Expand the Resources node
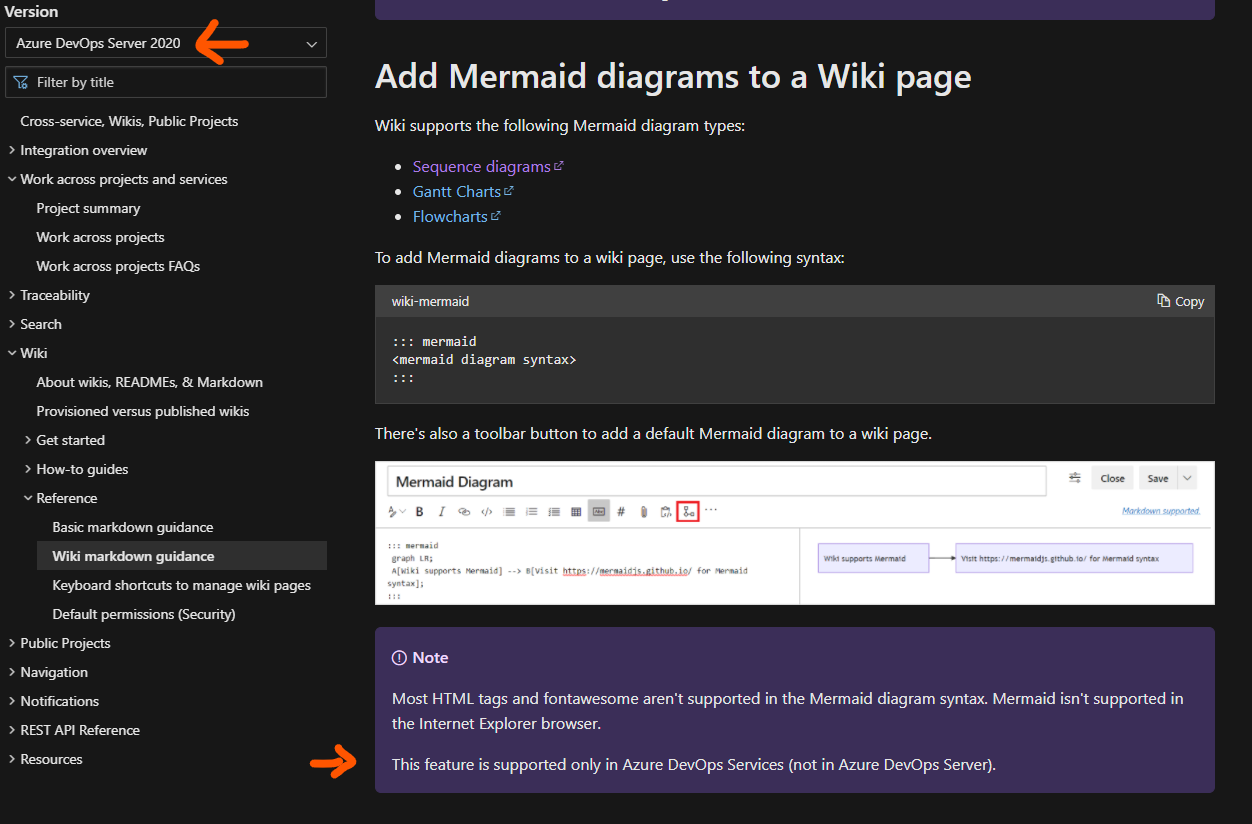The width and height of the screenshot is (1252, 824). pos(51,759)
